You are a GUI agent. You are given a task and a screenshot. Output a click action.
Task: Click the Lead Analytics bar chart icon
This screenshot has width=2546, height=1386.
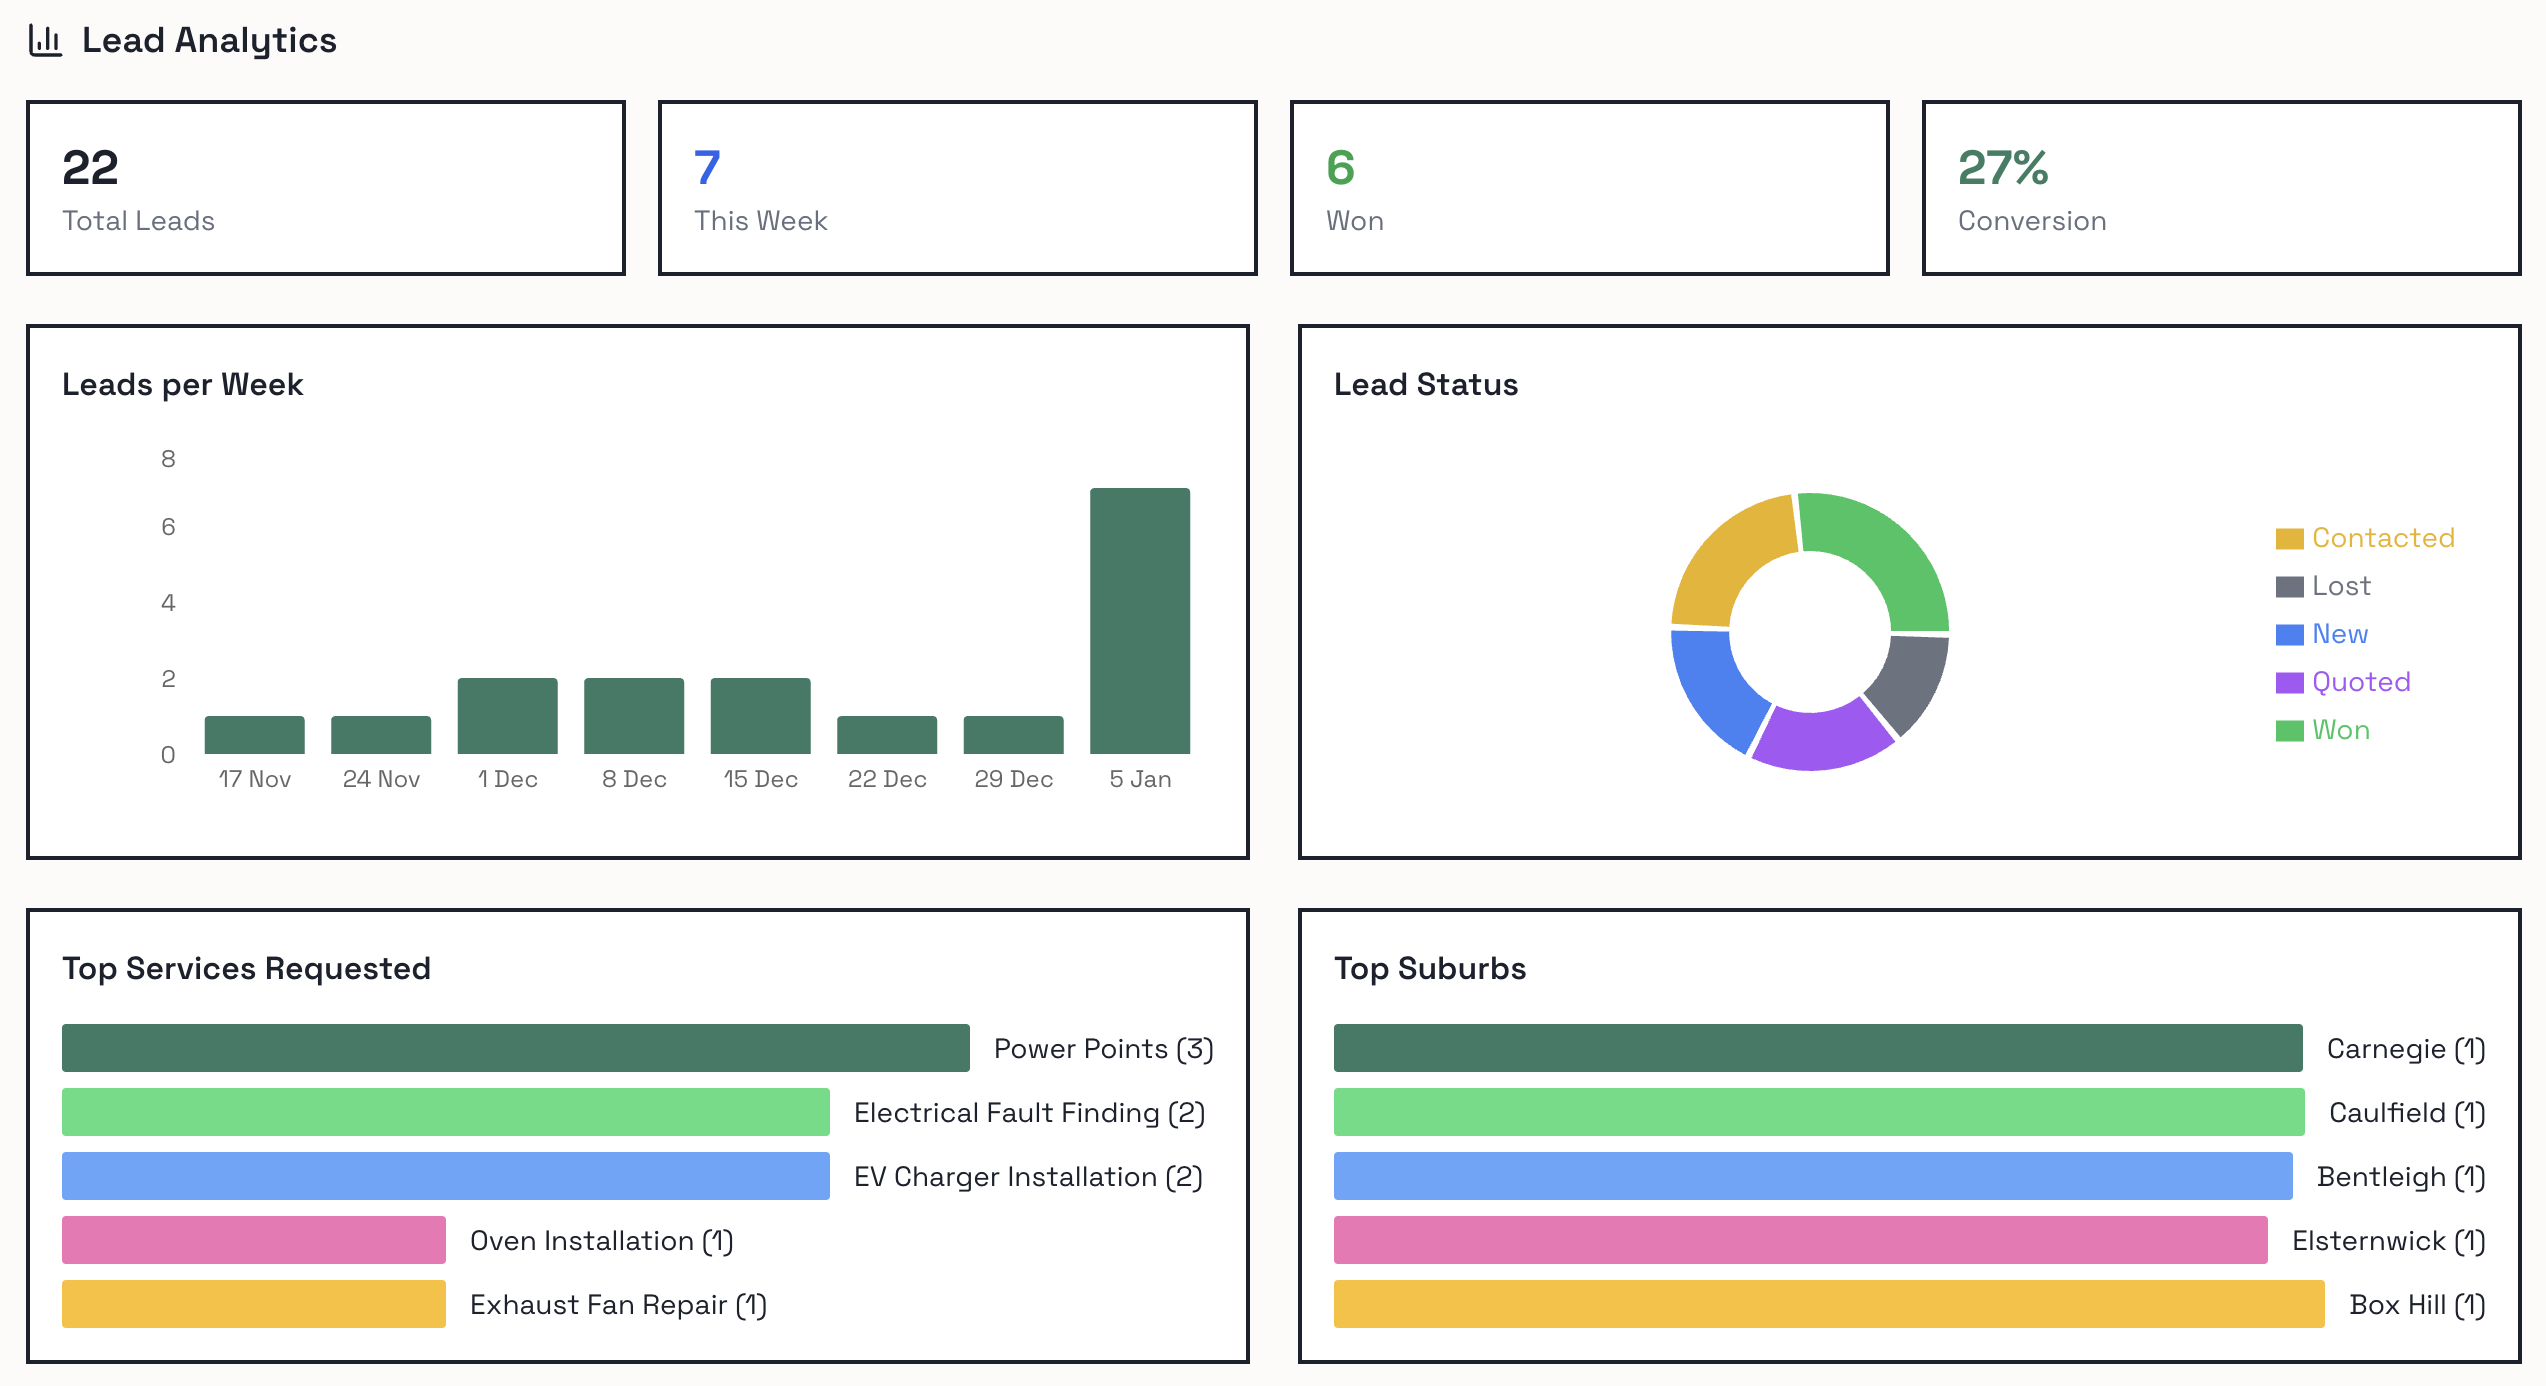(x=45, y=40)
